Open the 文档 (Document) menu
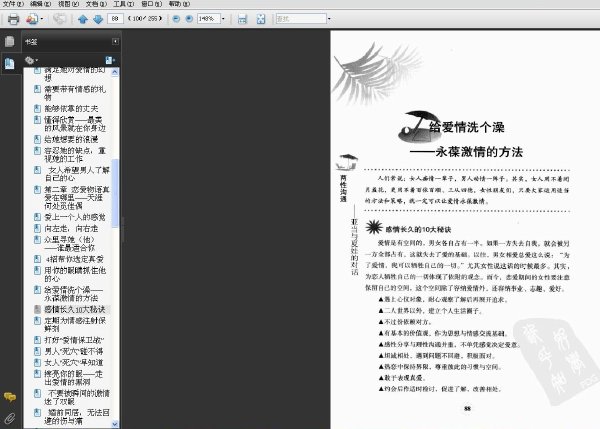Image resolution: width=600 pixels, height=429 pixels. [96, 4]
